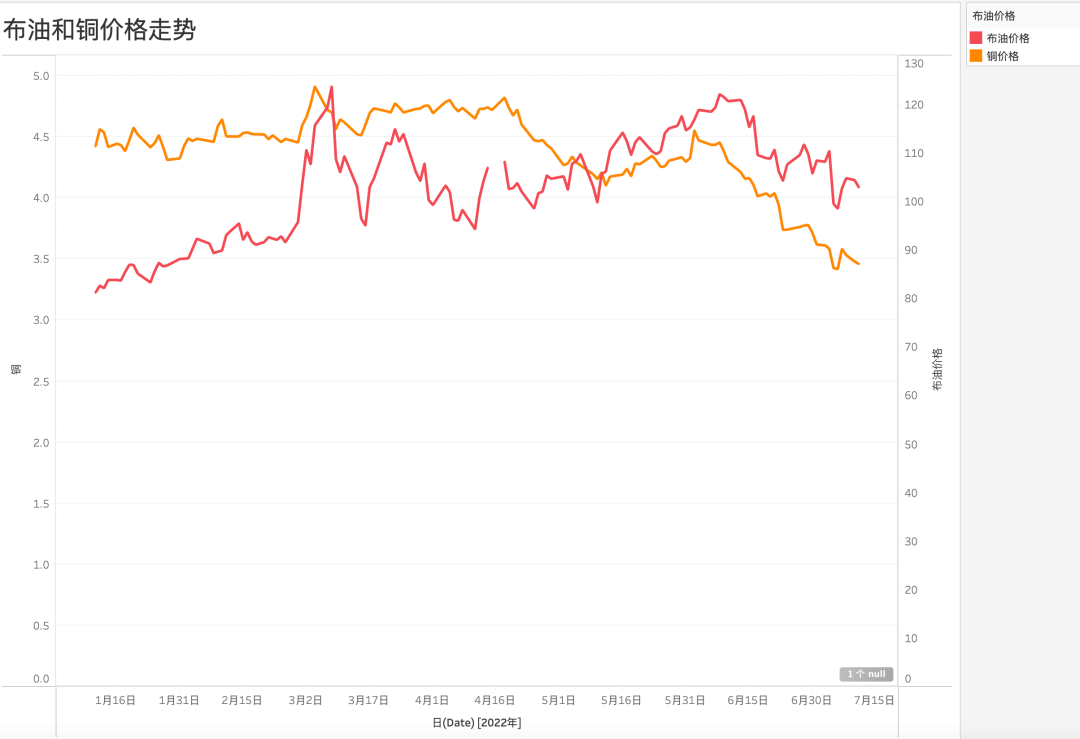Screen dimensions: 1080x739
Task: Select the 铜价格 legend entry label
Action: pos(1003,56)
